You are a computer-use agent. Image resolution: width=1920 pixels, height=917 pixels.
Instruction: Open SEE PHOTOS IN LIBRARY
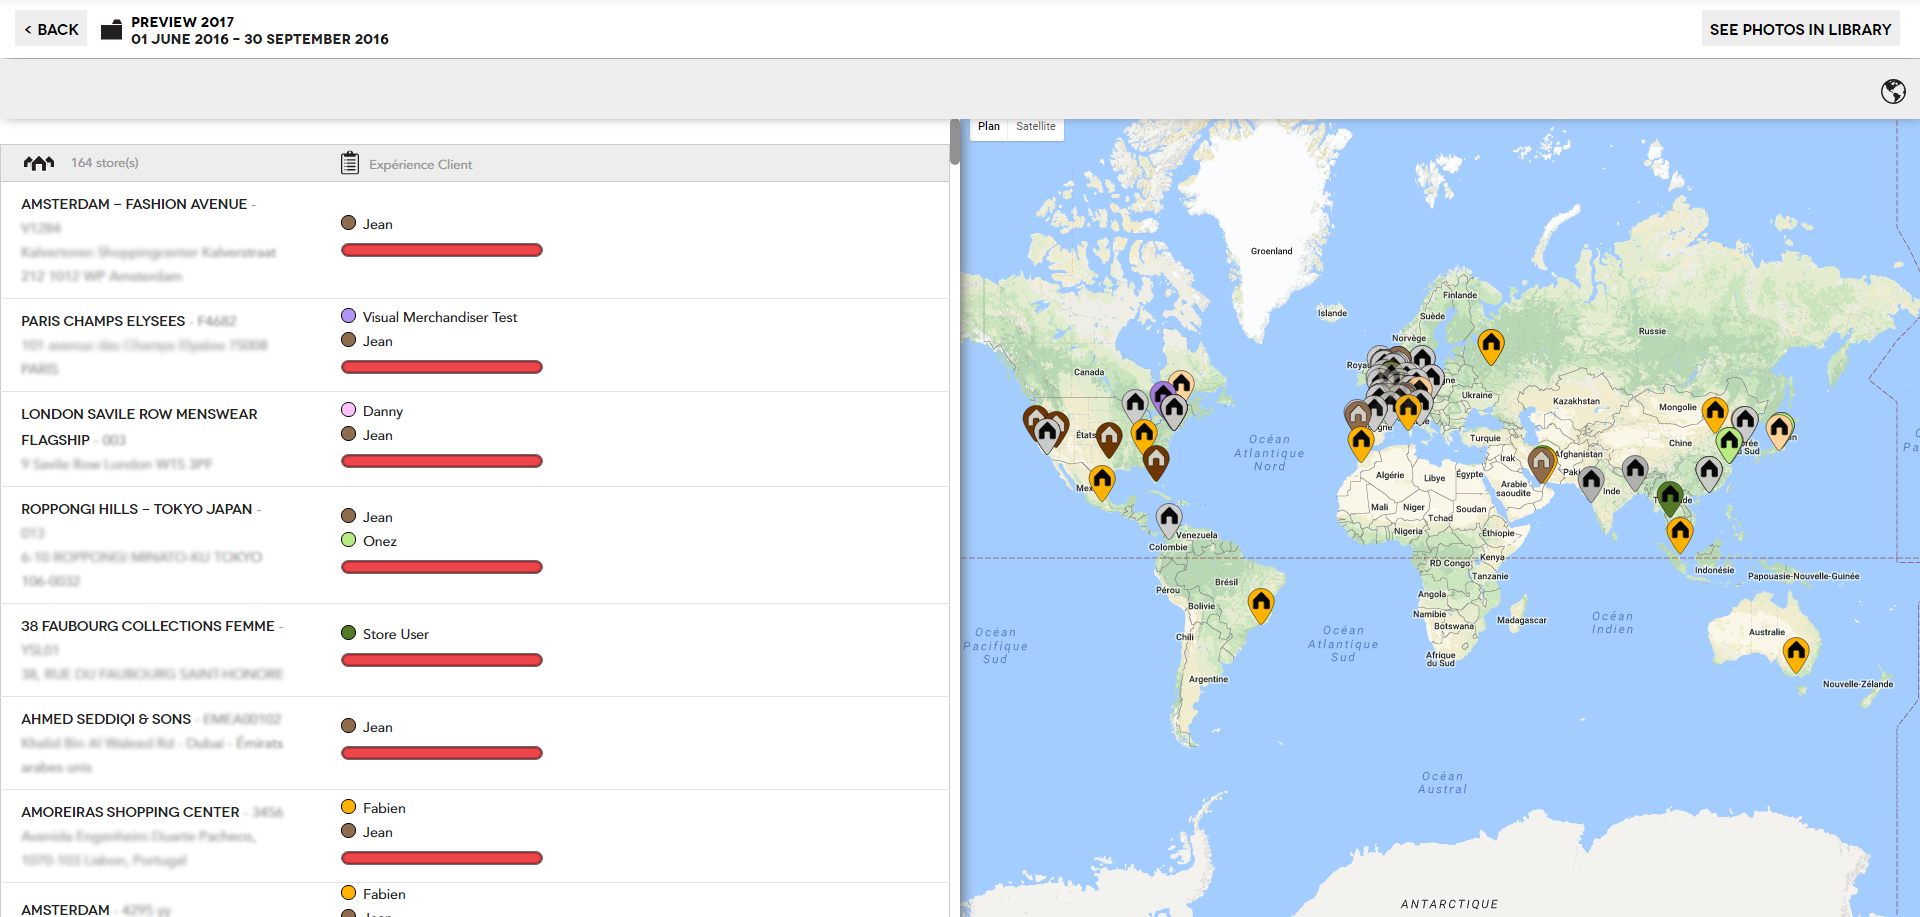pos(1800,29)
